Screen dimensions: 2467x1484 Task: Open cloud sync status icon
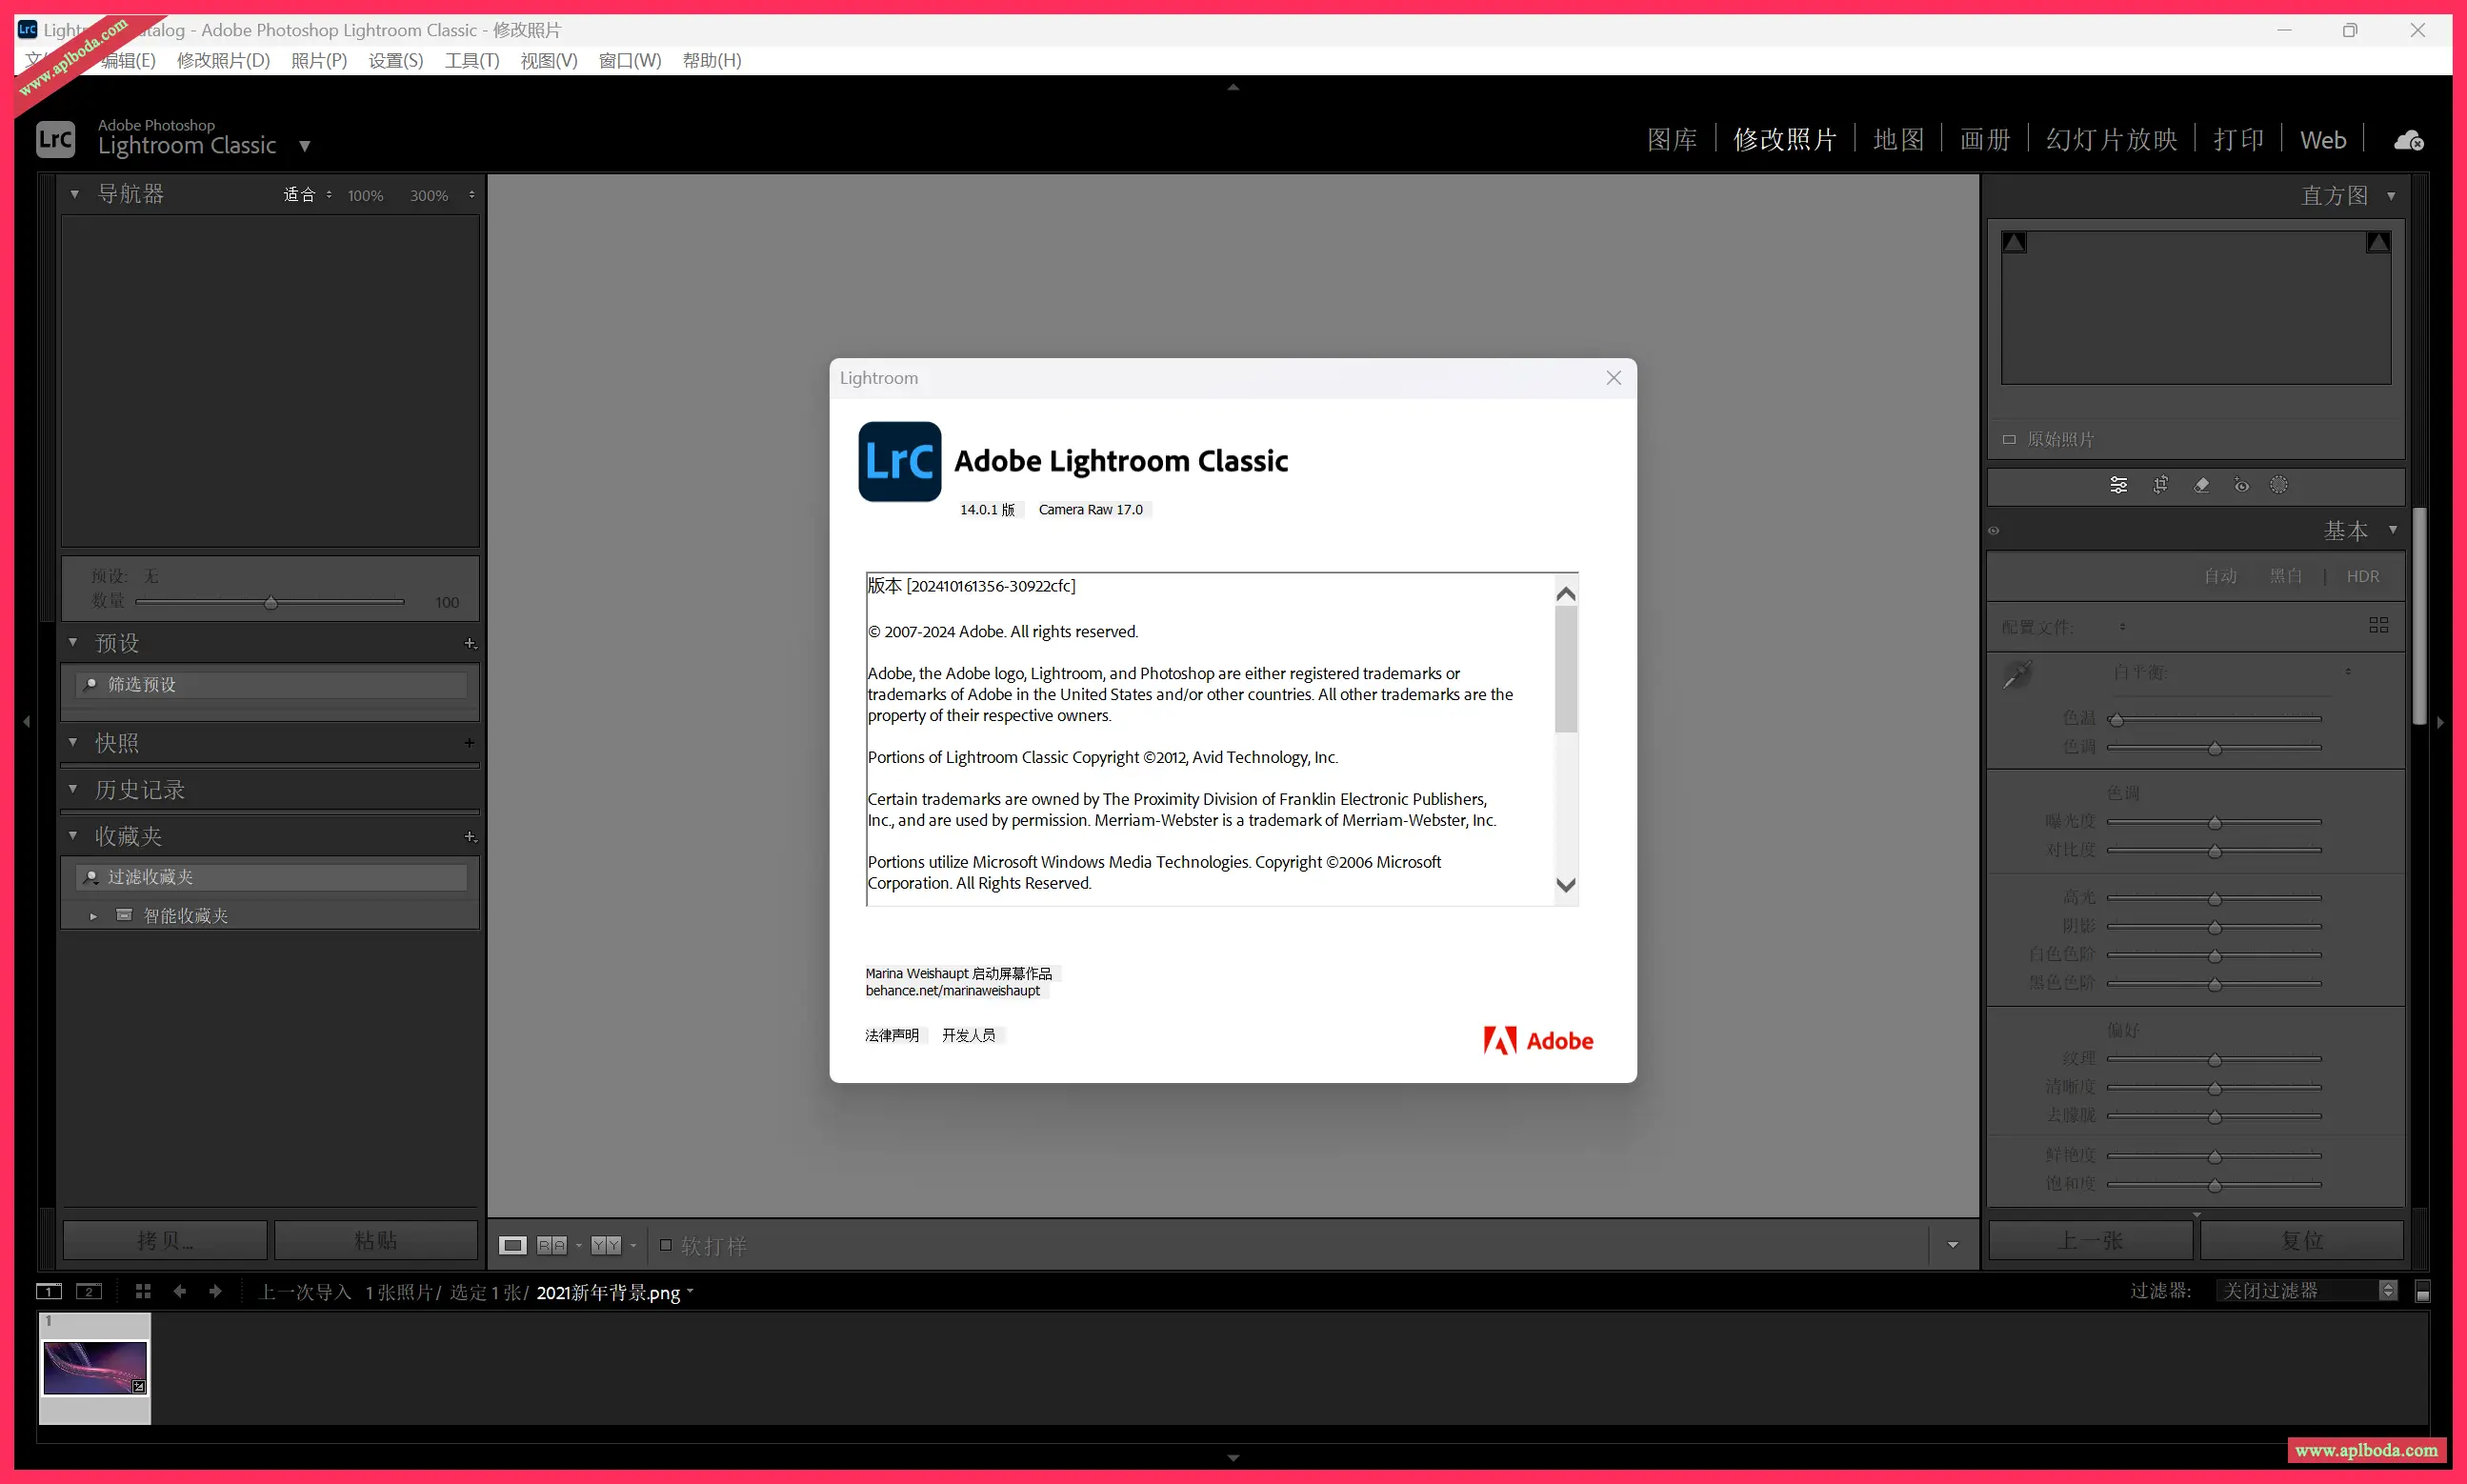pyautogui.click(x=2408, y=140)
